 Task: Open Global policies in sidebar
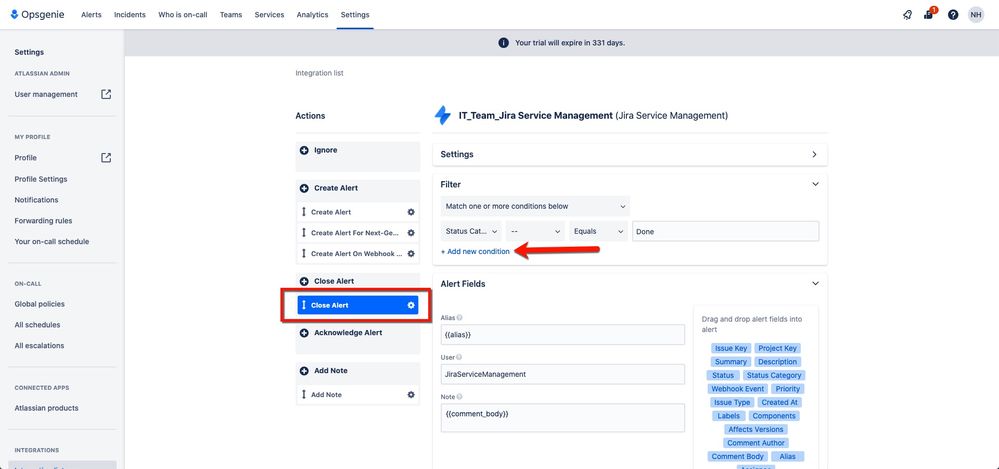click(x=40, y=304)
